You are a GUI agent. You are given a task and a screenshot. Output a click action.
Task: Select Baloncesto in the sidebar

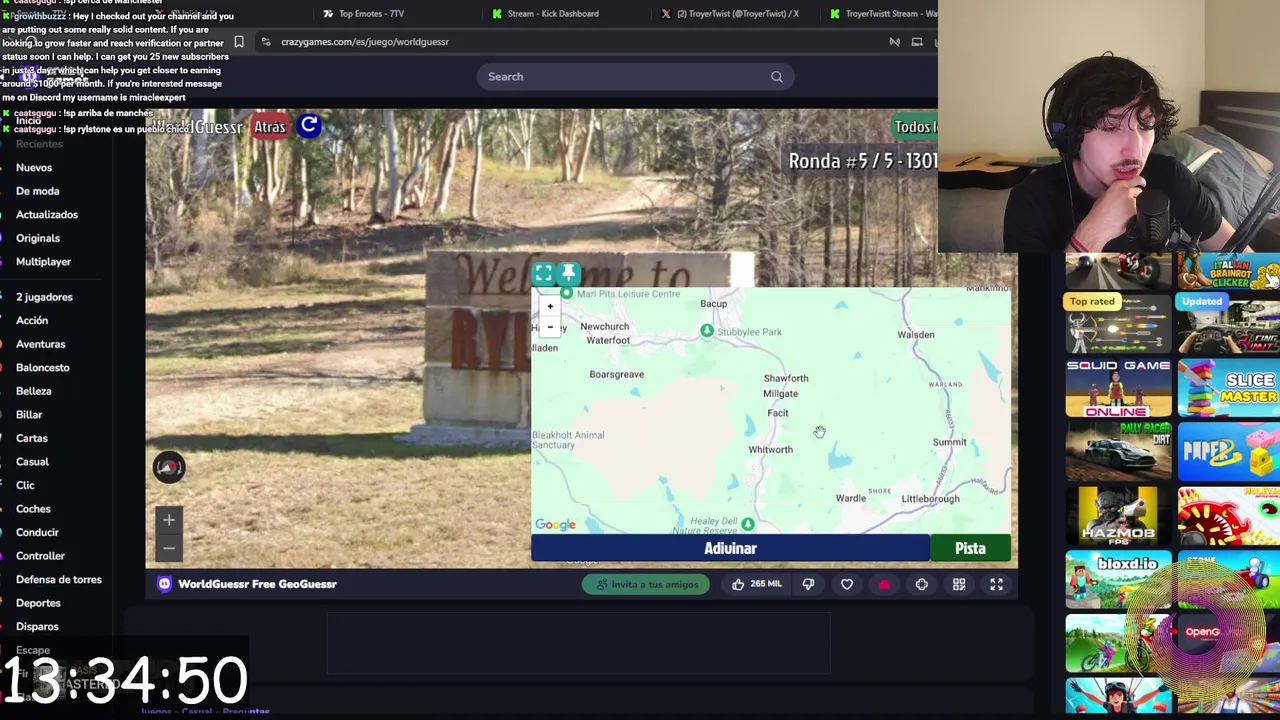coord(43,368)
